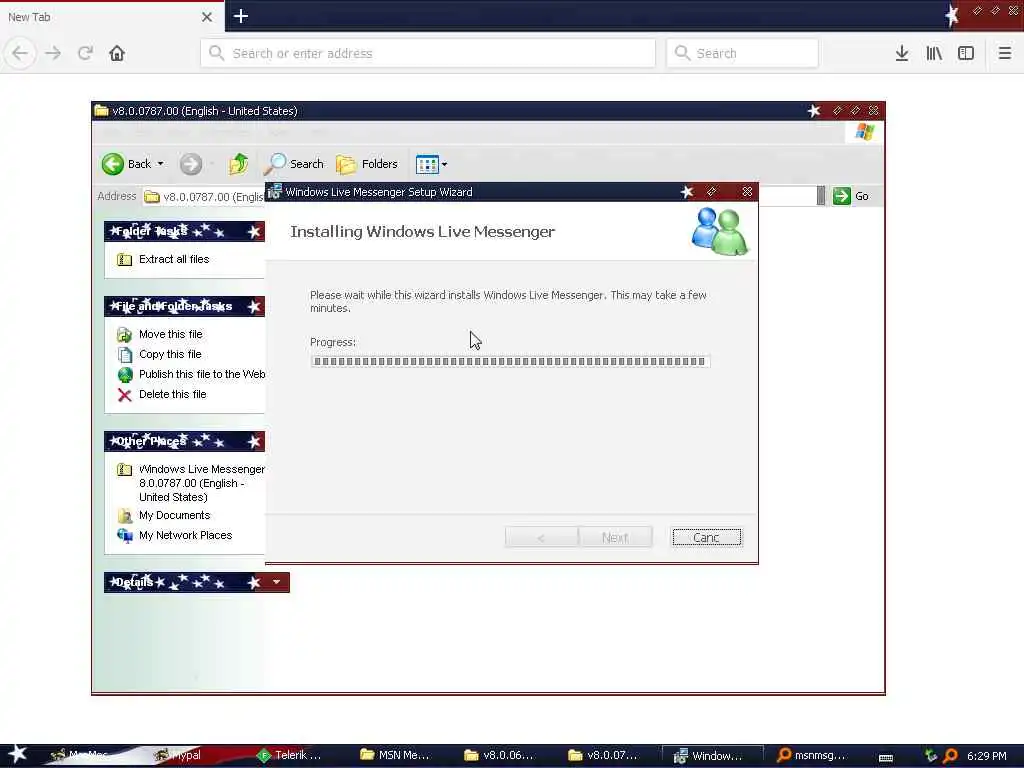Click the Explorer Search toolbar button
The width and height of the screenshot is (1024, 768).
[x=294, y=164]
